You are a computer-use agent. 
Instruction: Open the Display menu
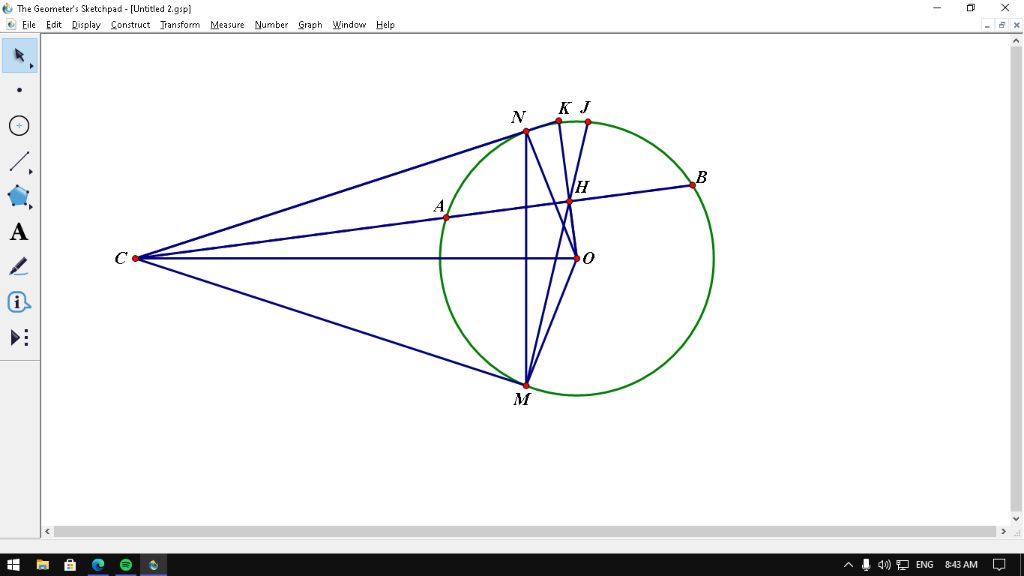coord(86,25)
